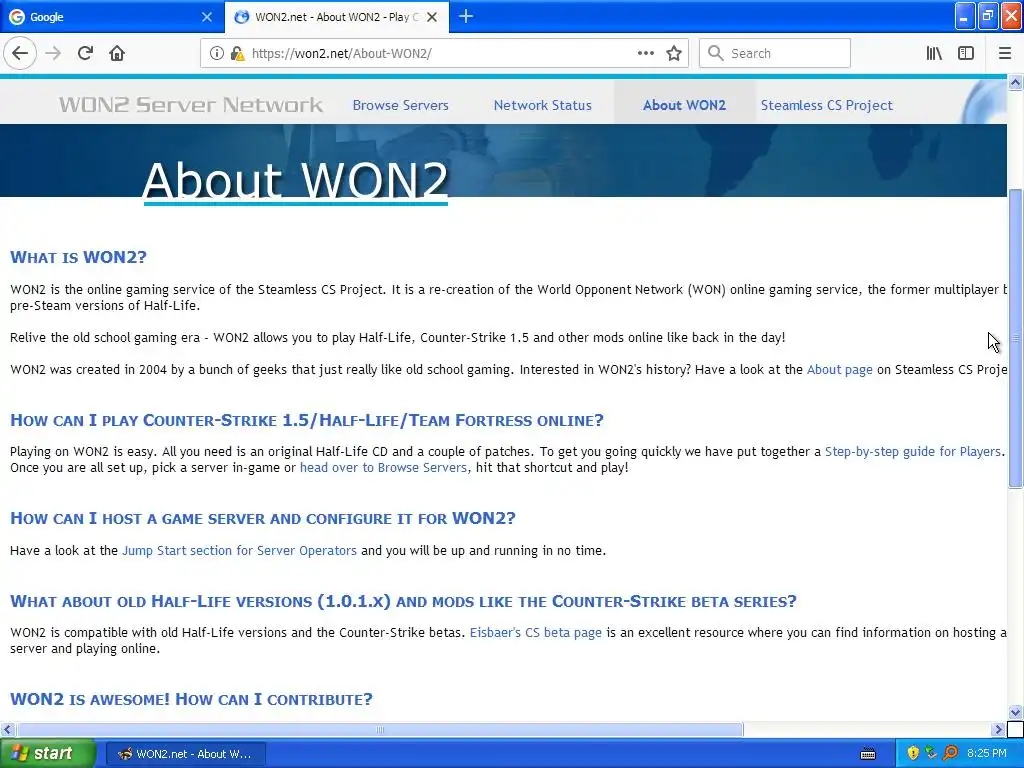Image resolution: width=1024 pixels, height=768 pixels.
Task: Click the What is WON2? heading
Action: point(78,257)
